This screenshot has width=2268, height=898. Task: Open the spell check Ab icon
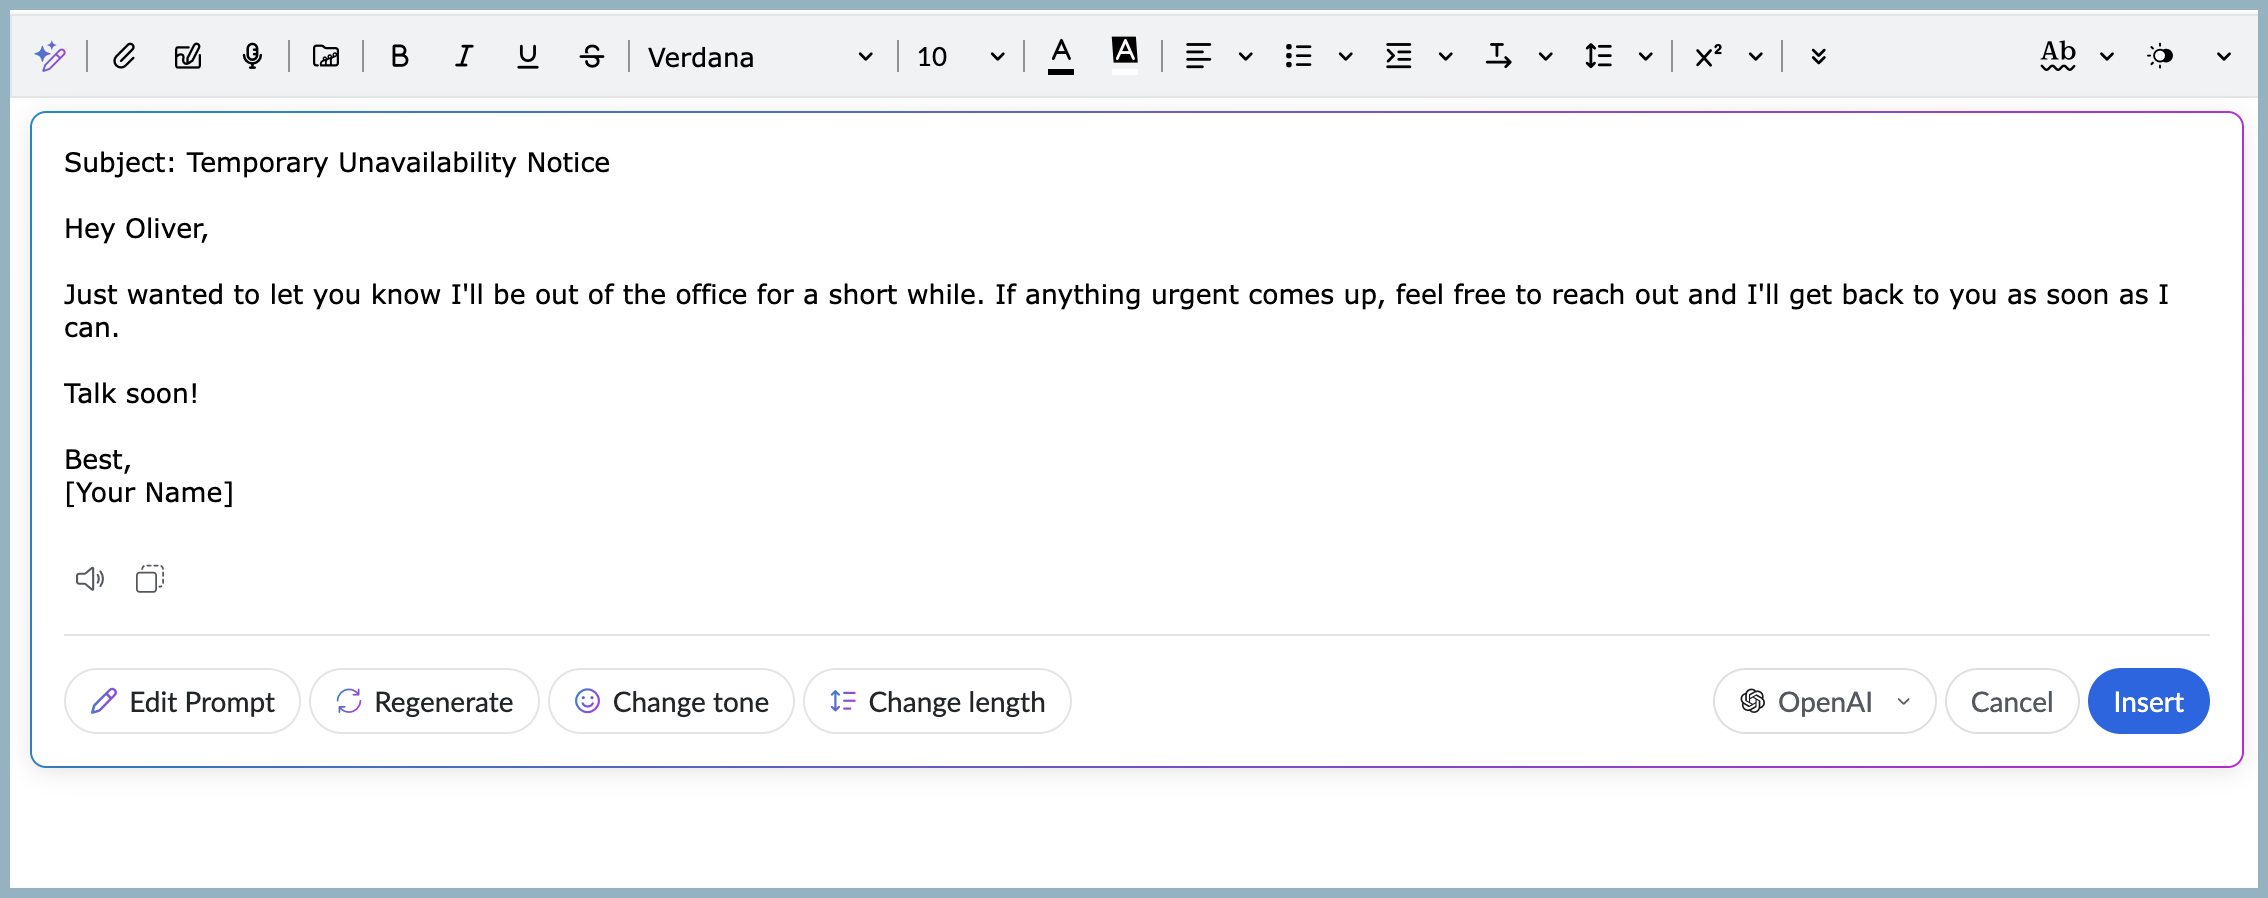coord(2058,56)
